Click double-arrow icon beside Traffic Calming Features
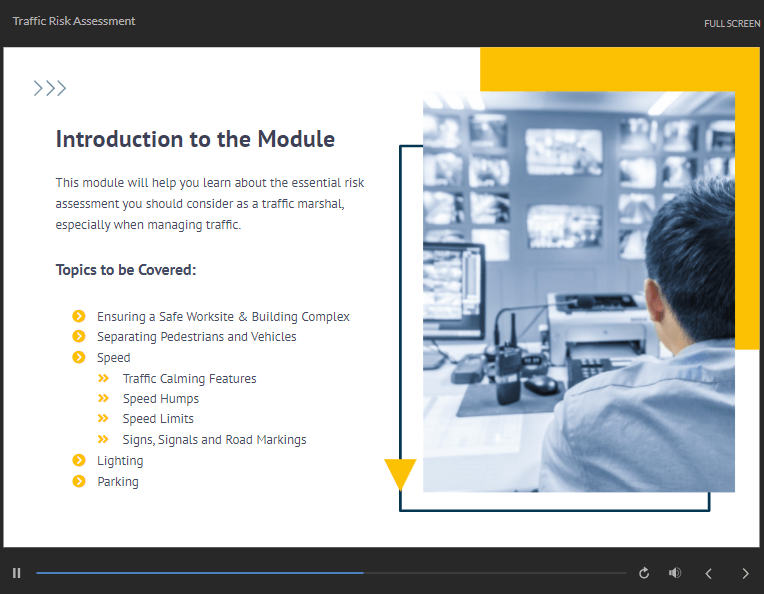Viewport: 764px width, 594px height. [x=103, y=378]
